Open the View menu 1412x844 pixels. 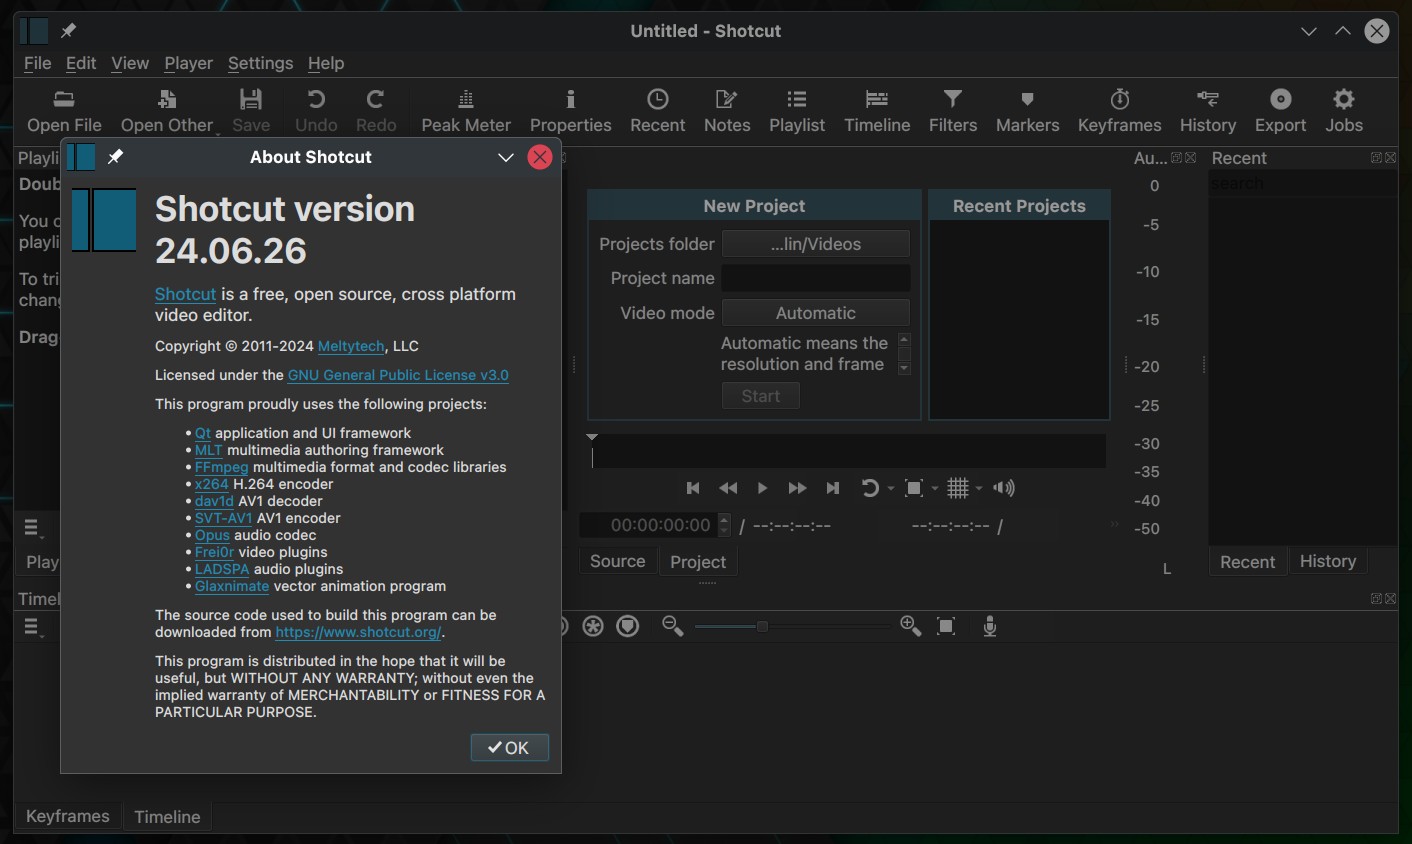[130, 63]
